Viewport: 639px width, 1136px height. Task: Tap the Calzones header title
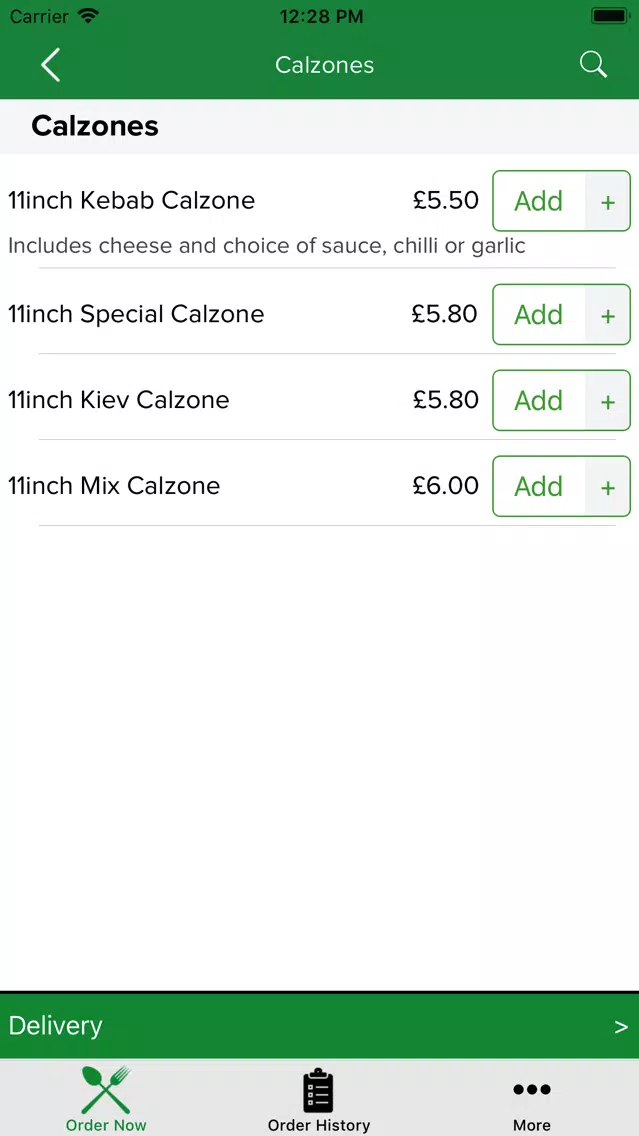[x=325, y=65]
